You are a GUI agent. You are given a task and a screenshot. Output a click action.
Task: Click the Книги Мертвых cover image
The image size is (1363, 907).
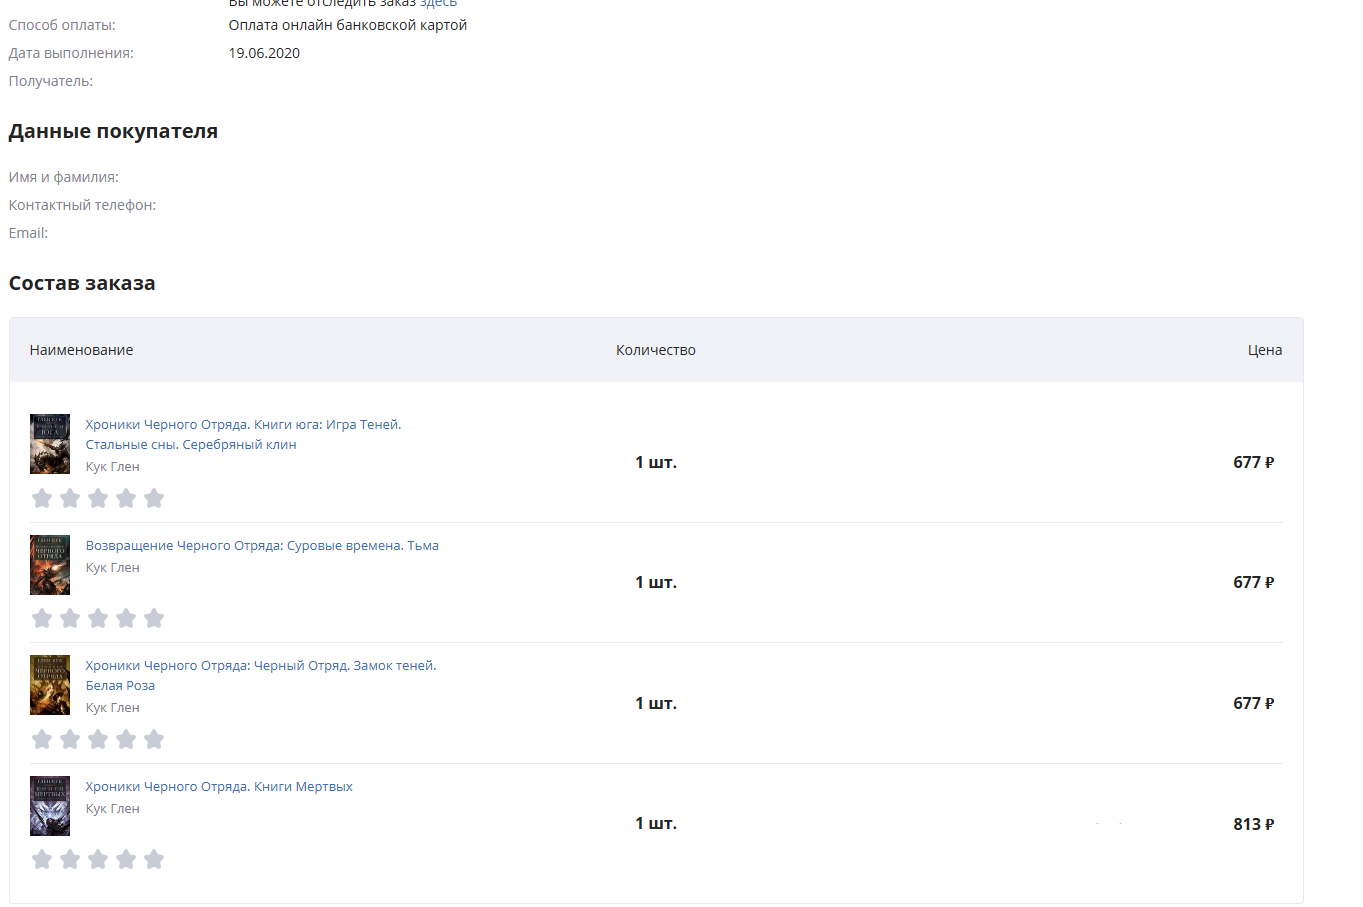click(x=50, y=806)
